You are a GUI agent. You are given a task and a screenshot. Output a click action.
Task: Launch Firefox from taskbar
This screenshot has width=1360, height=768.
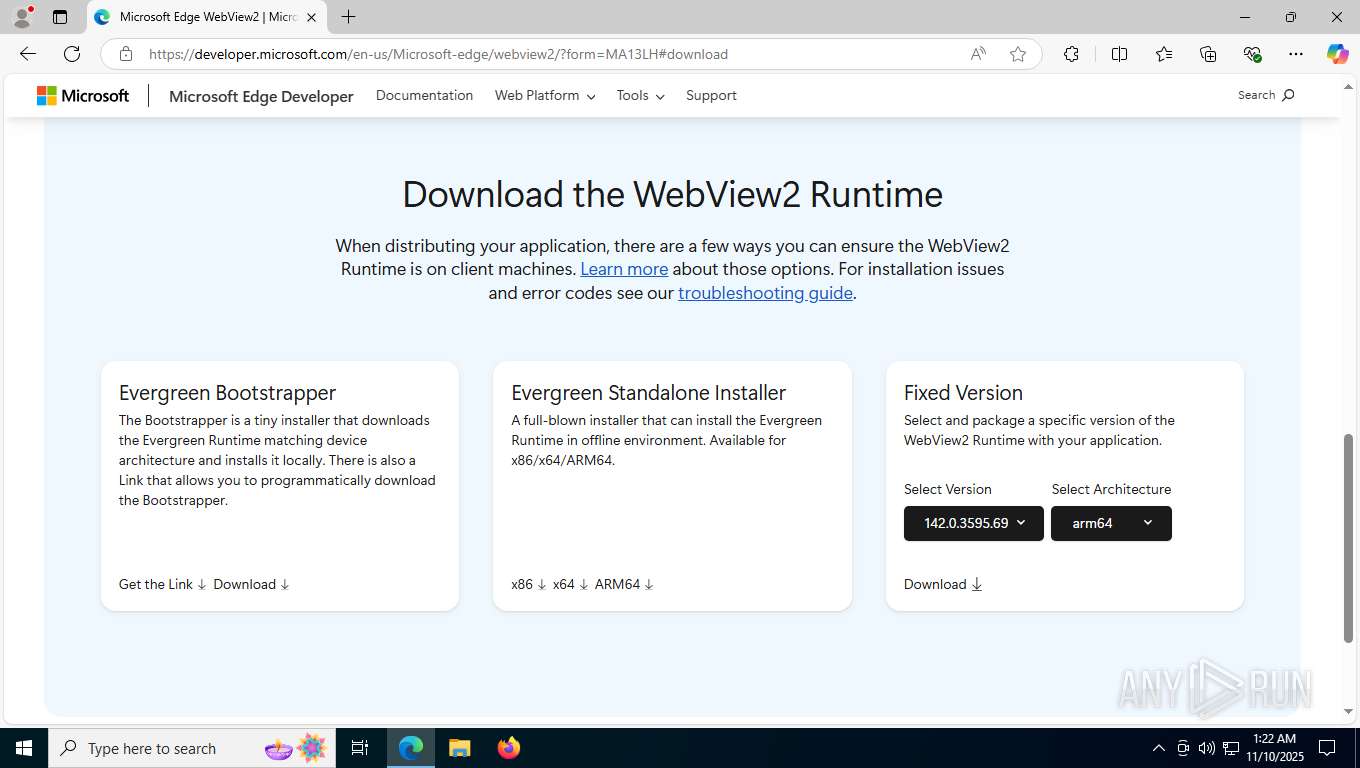pos(509,748)
